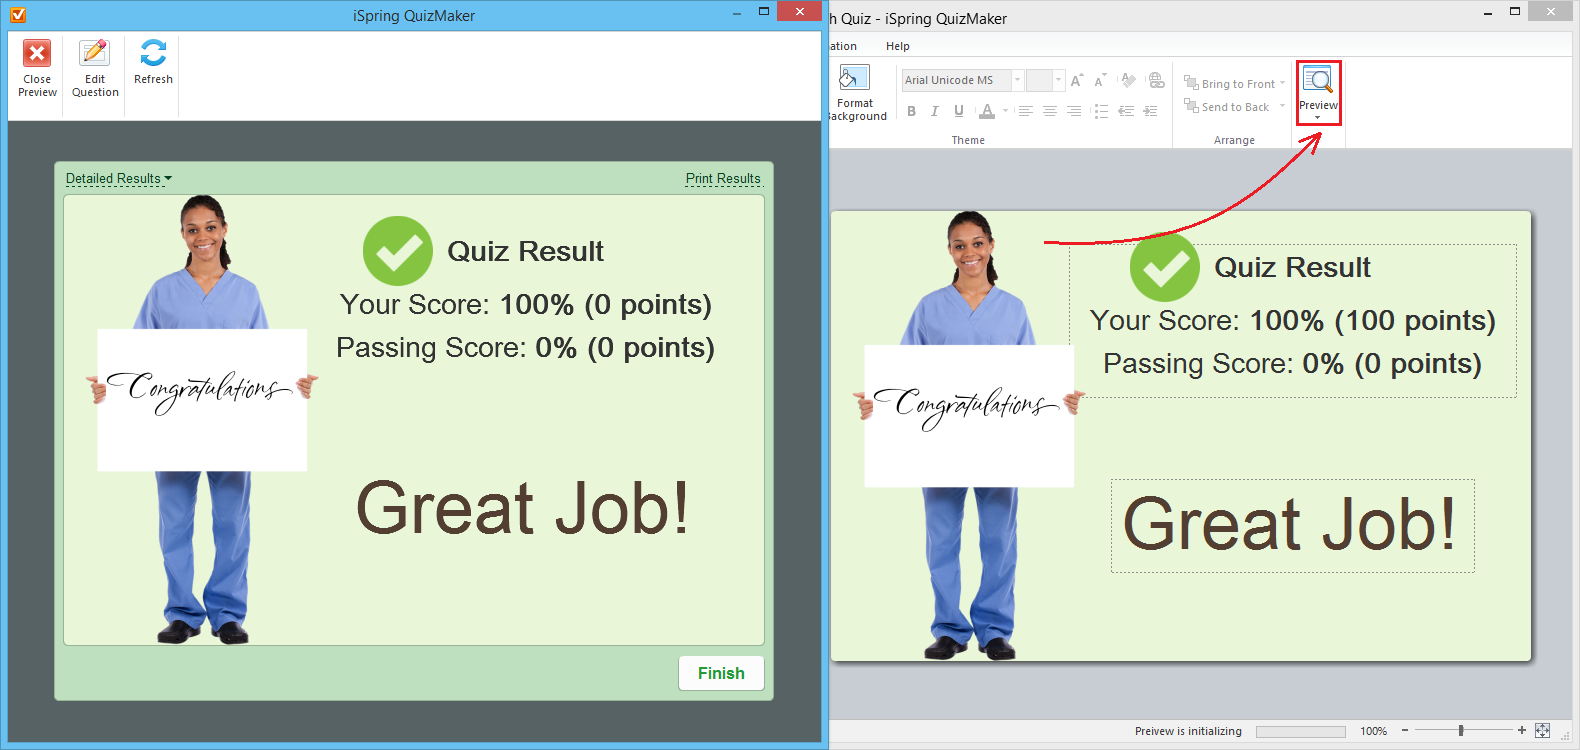Click the green checkmark icon in editor slide
The width and height of the screenshot is (1580, 750).
tap(1165, 267)
